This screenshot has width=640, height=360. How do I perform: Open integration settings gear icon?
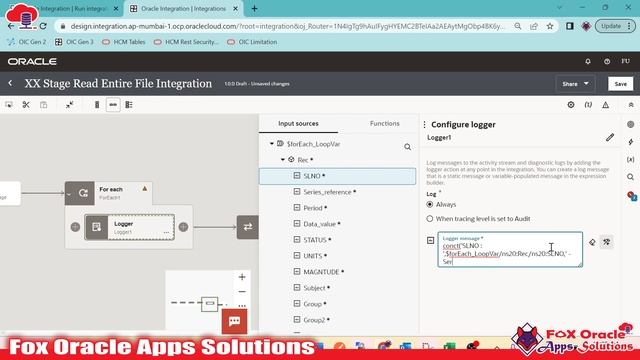click(x=571, y=105)
